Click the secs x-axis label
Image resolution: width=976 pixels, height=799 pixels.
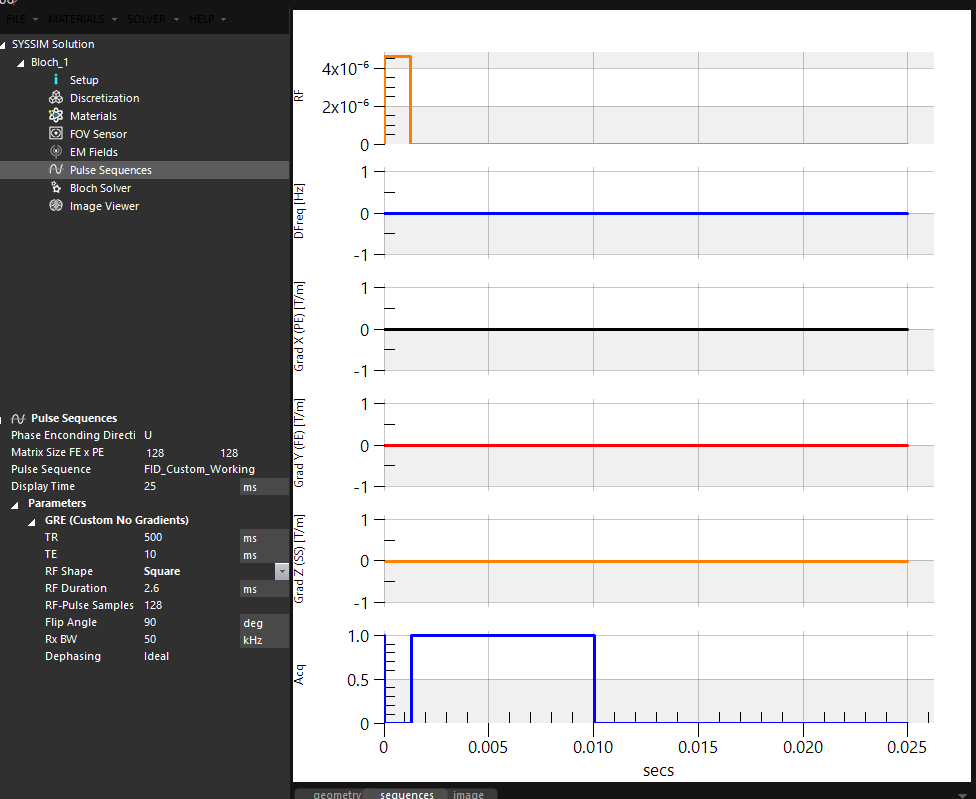[658, 770]
